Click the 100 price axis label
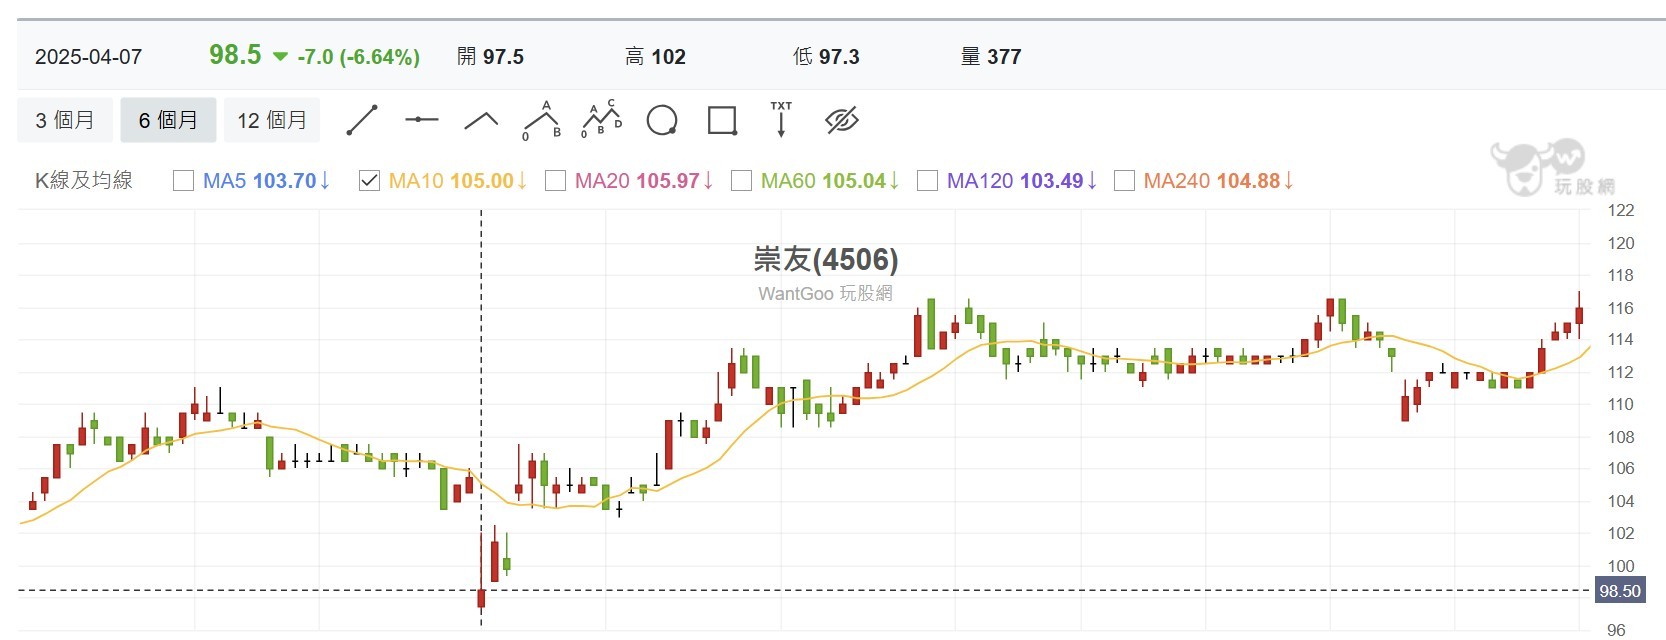This screenshot has width=1666, height=640. (1620, 566)
